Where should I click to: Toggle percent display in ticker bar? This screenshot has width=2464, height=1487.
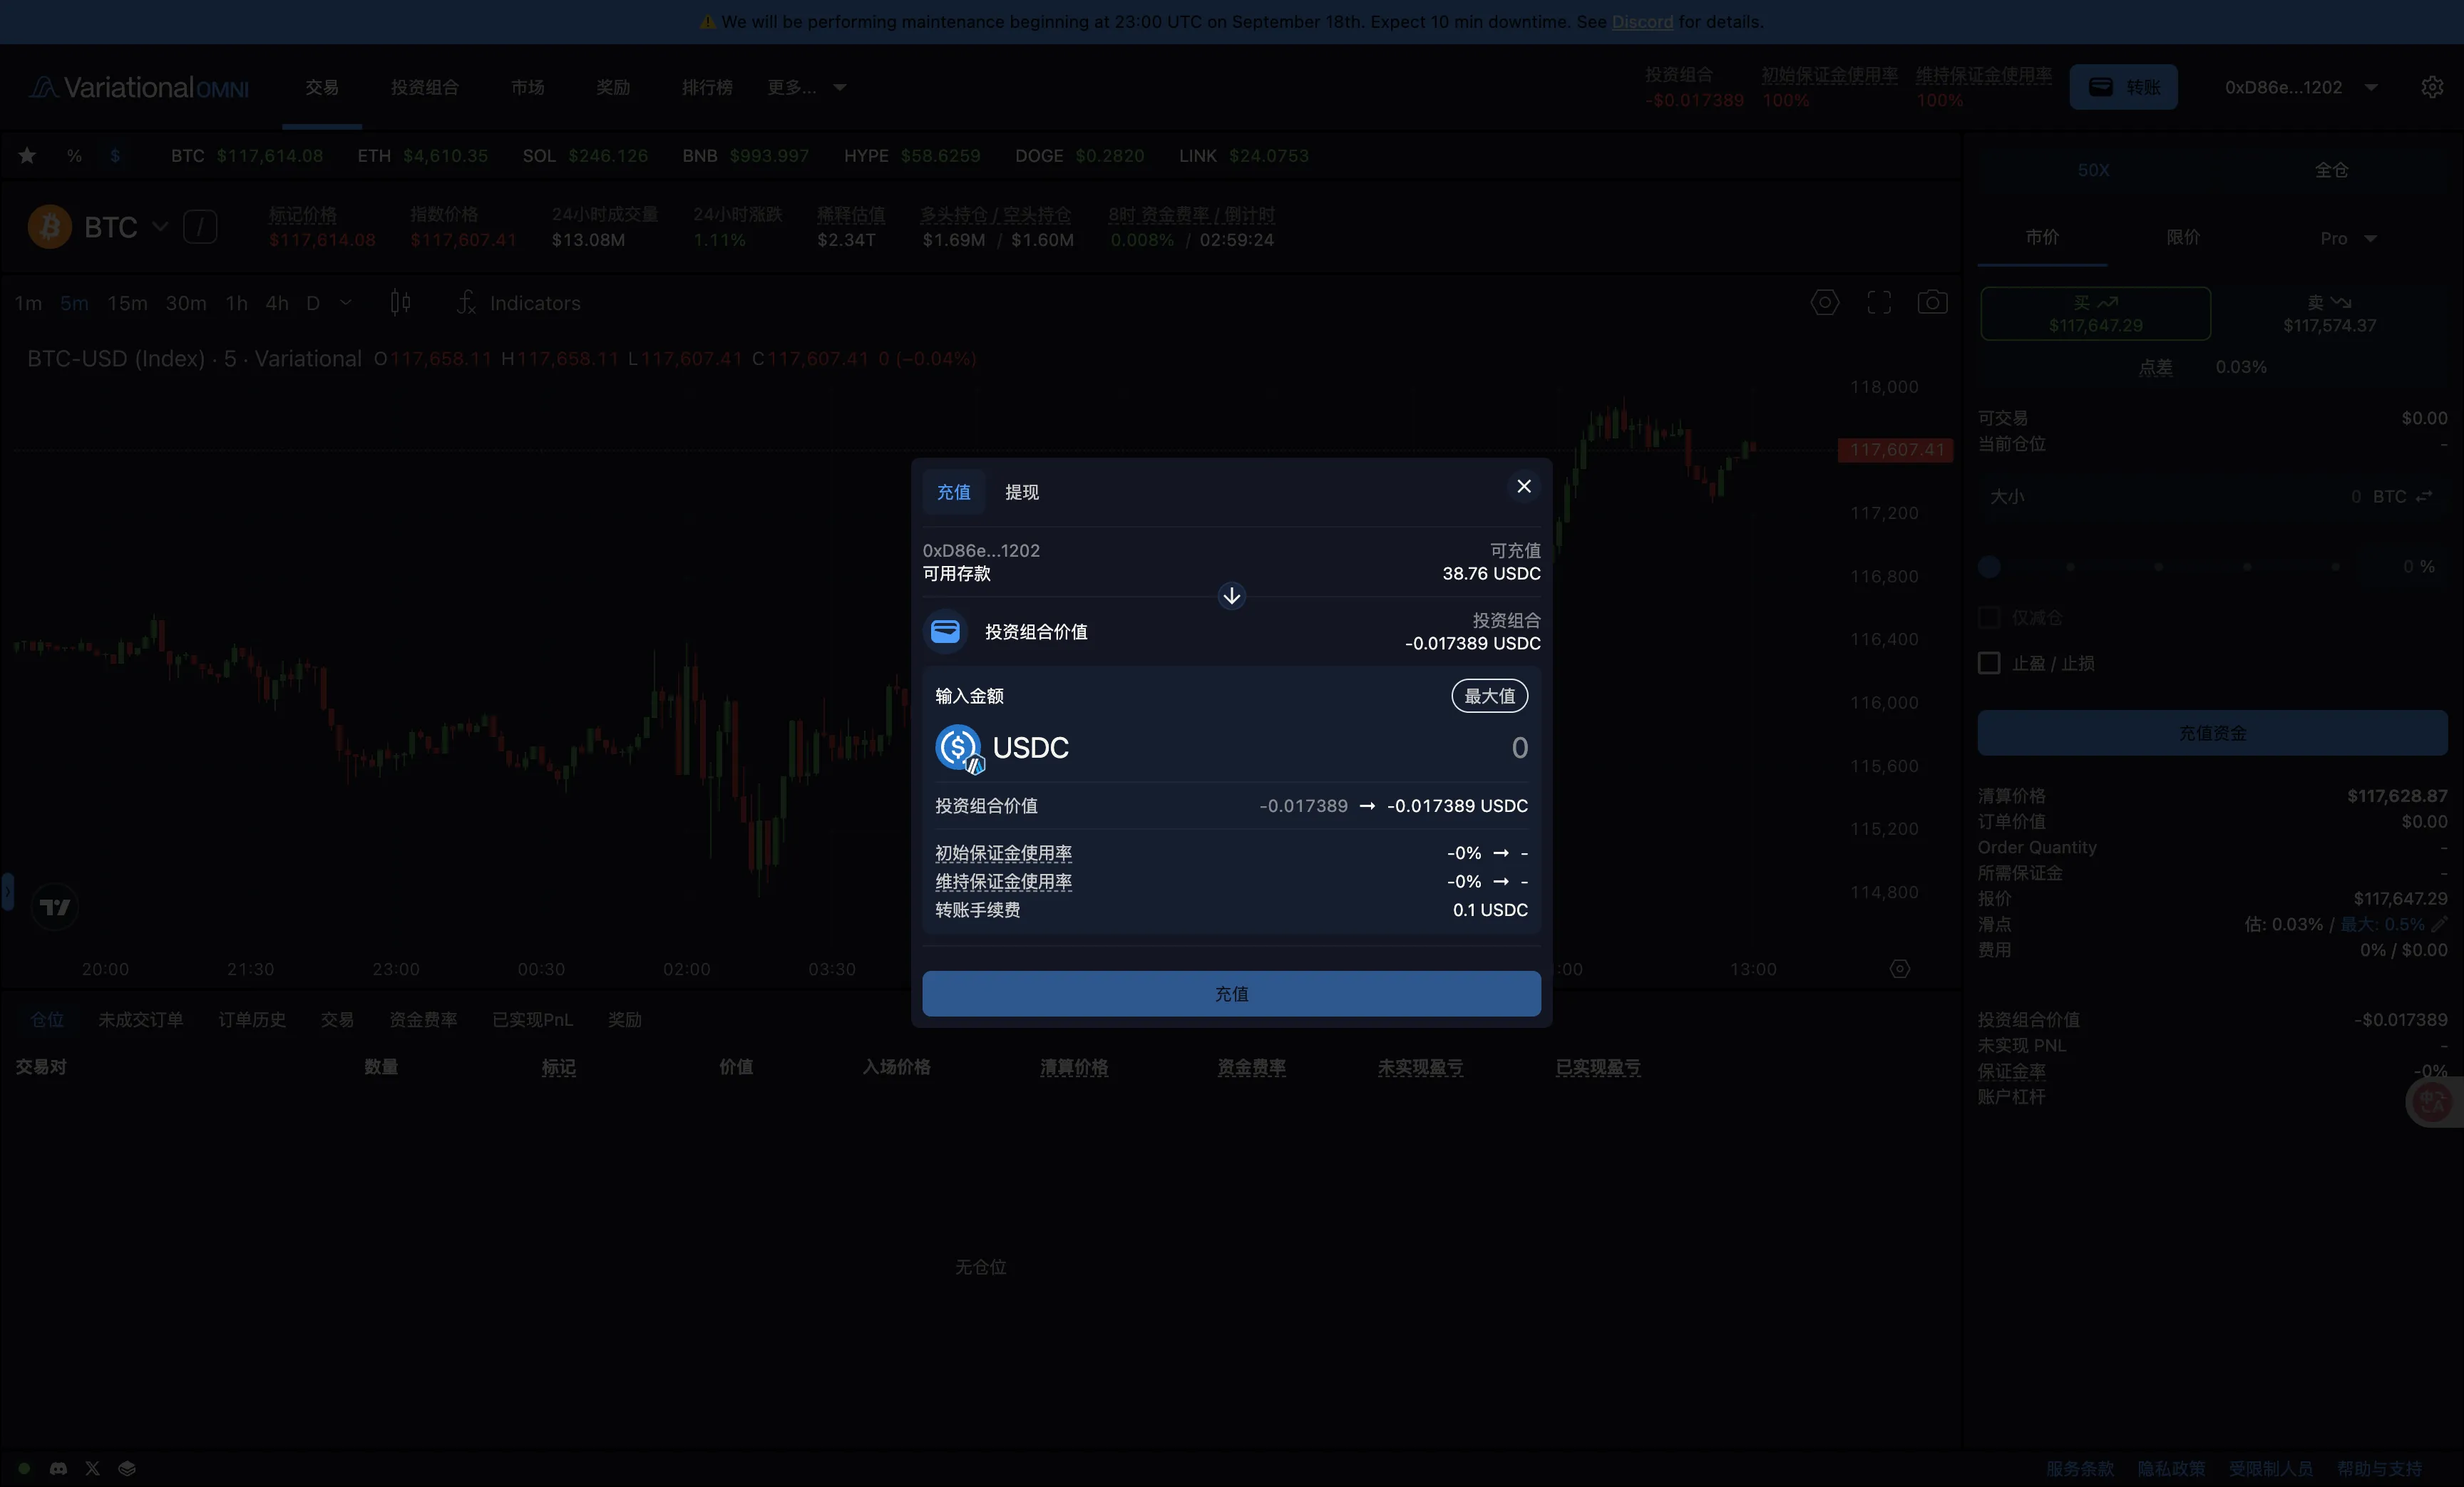[74, 155]
